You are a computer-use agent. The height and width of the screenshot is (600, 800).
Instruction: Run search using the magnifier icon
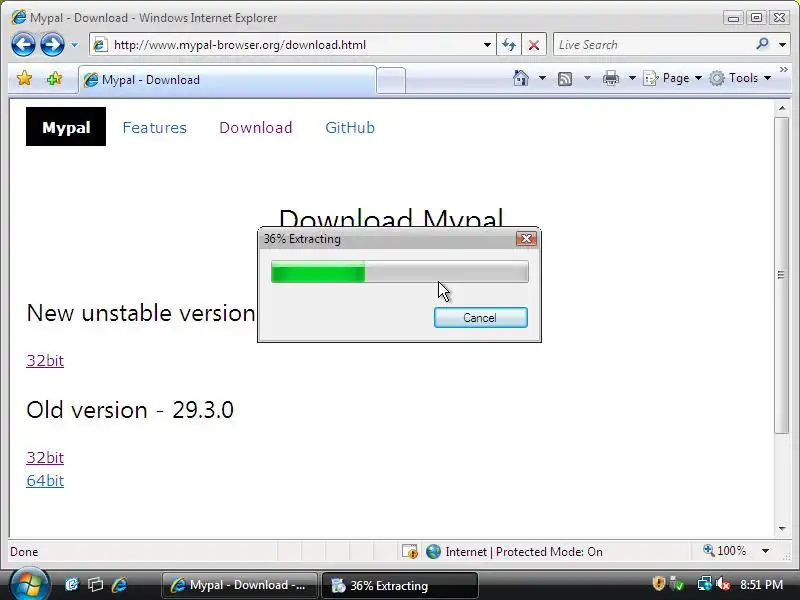[x=763, y=44]
